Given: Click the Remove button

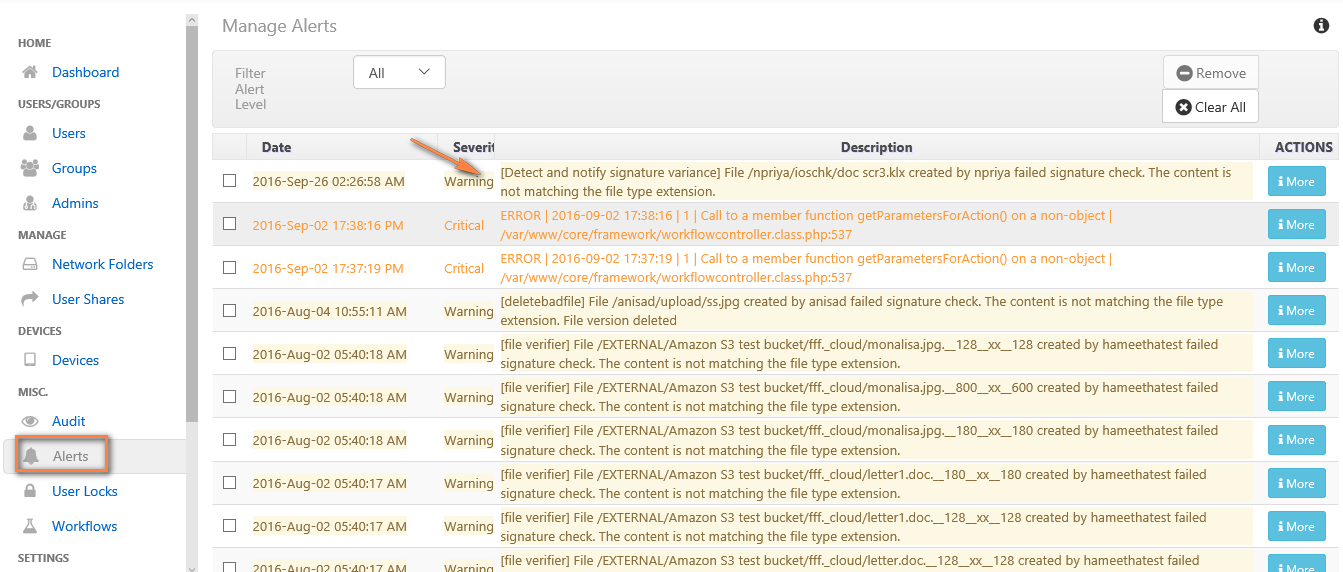Looking at the screenshot, I should point(1210,73).
